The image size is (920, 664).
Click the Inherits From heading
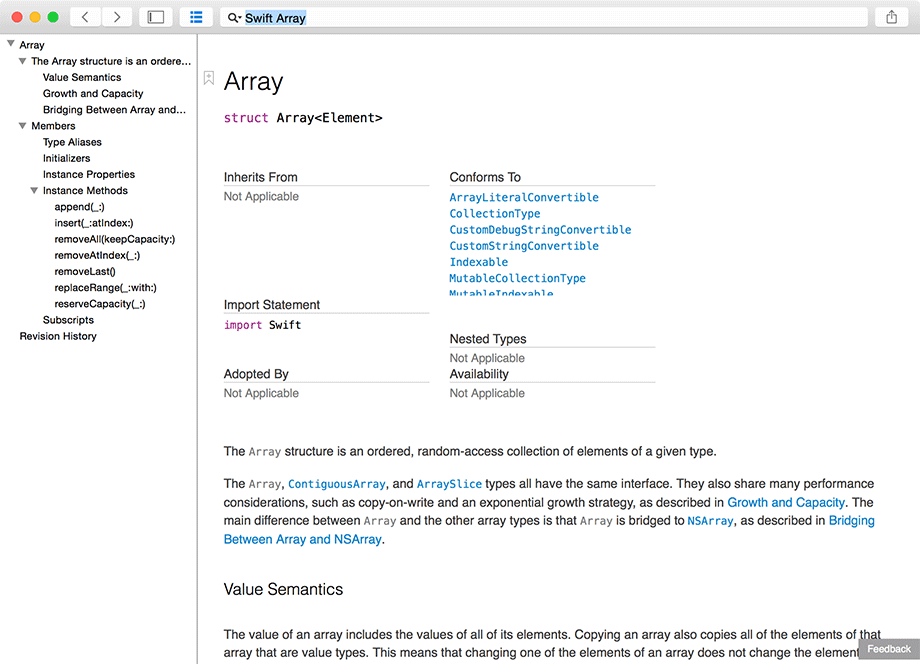[261, 177]
